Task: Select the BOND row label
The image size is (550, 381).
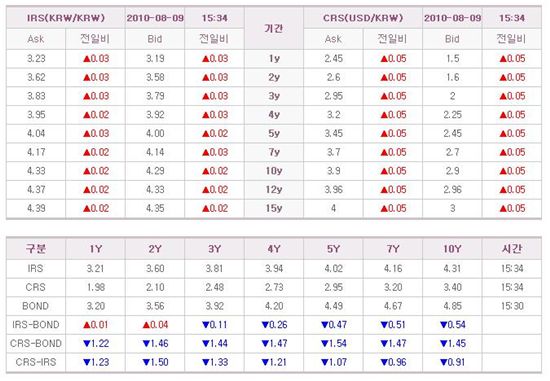Action: pos(35,306)
